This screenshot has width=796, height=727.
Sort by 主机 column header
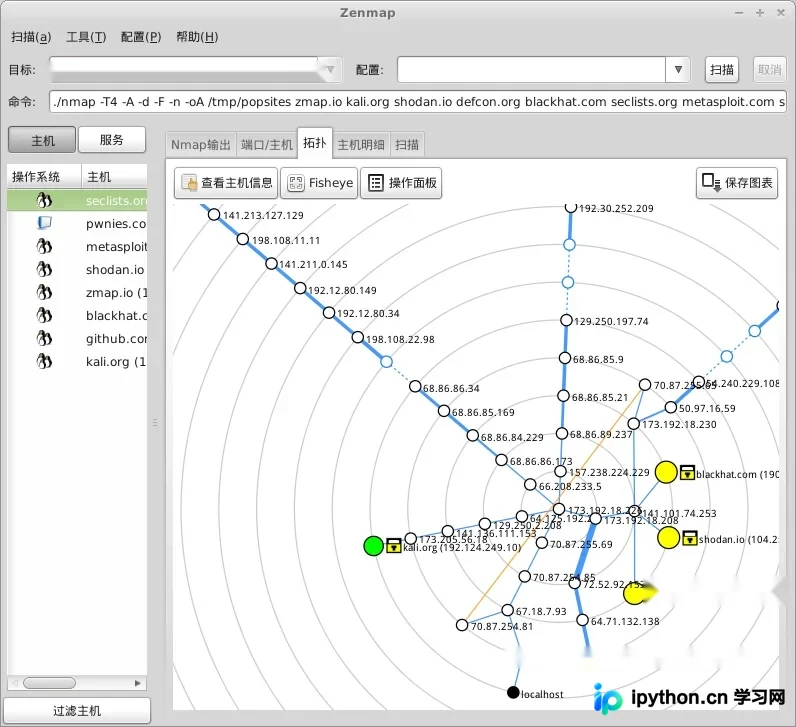click(x=114, y=177)
